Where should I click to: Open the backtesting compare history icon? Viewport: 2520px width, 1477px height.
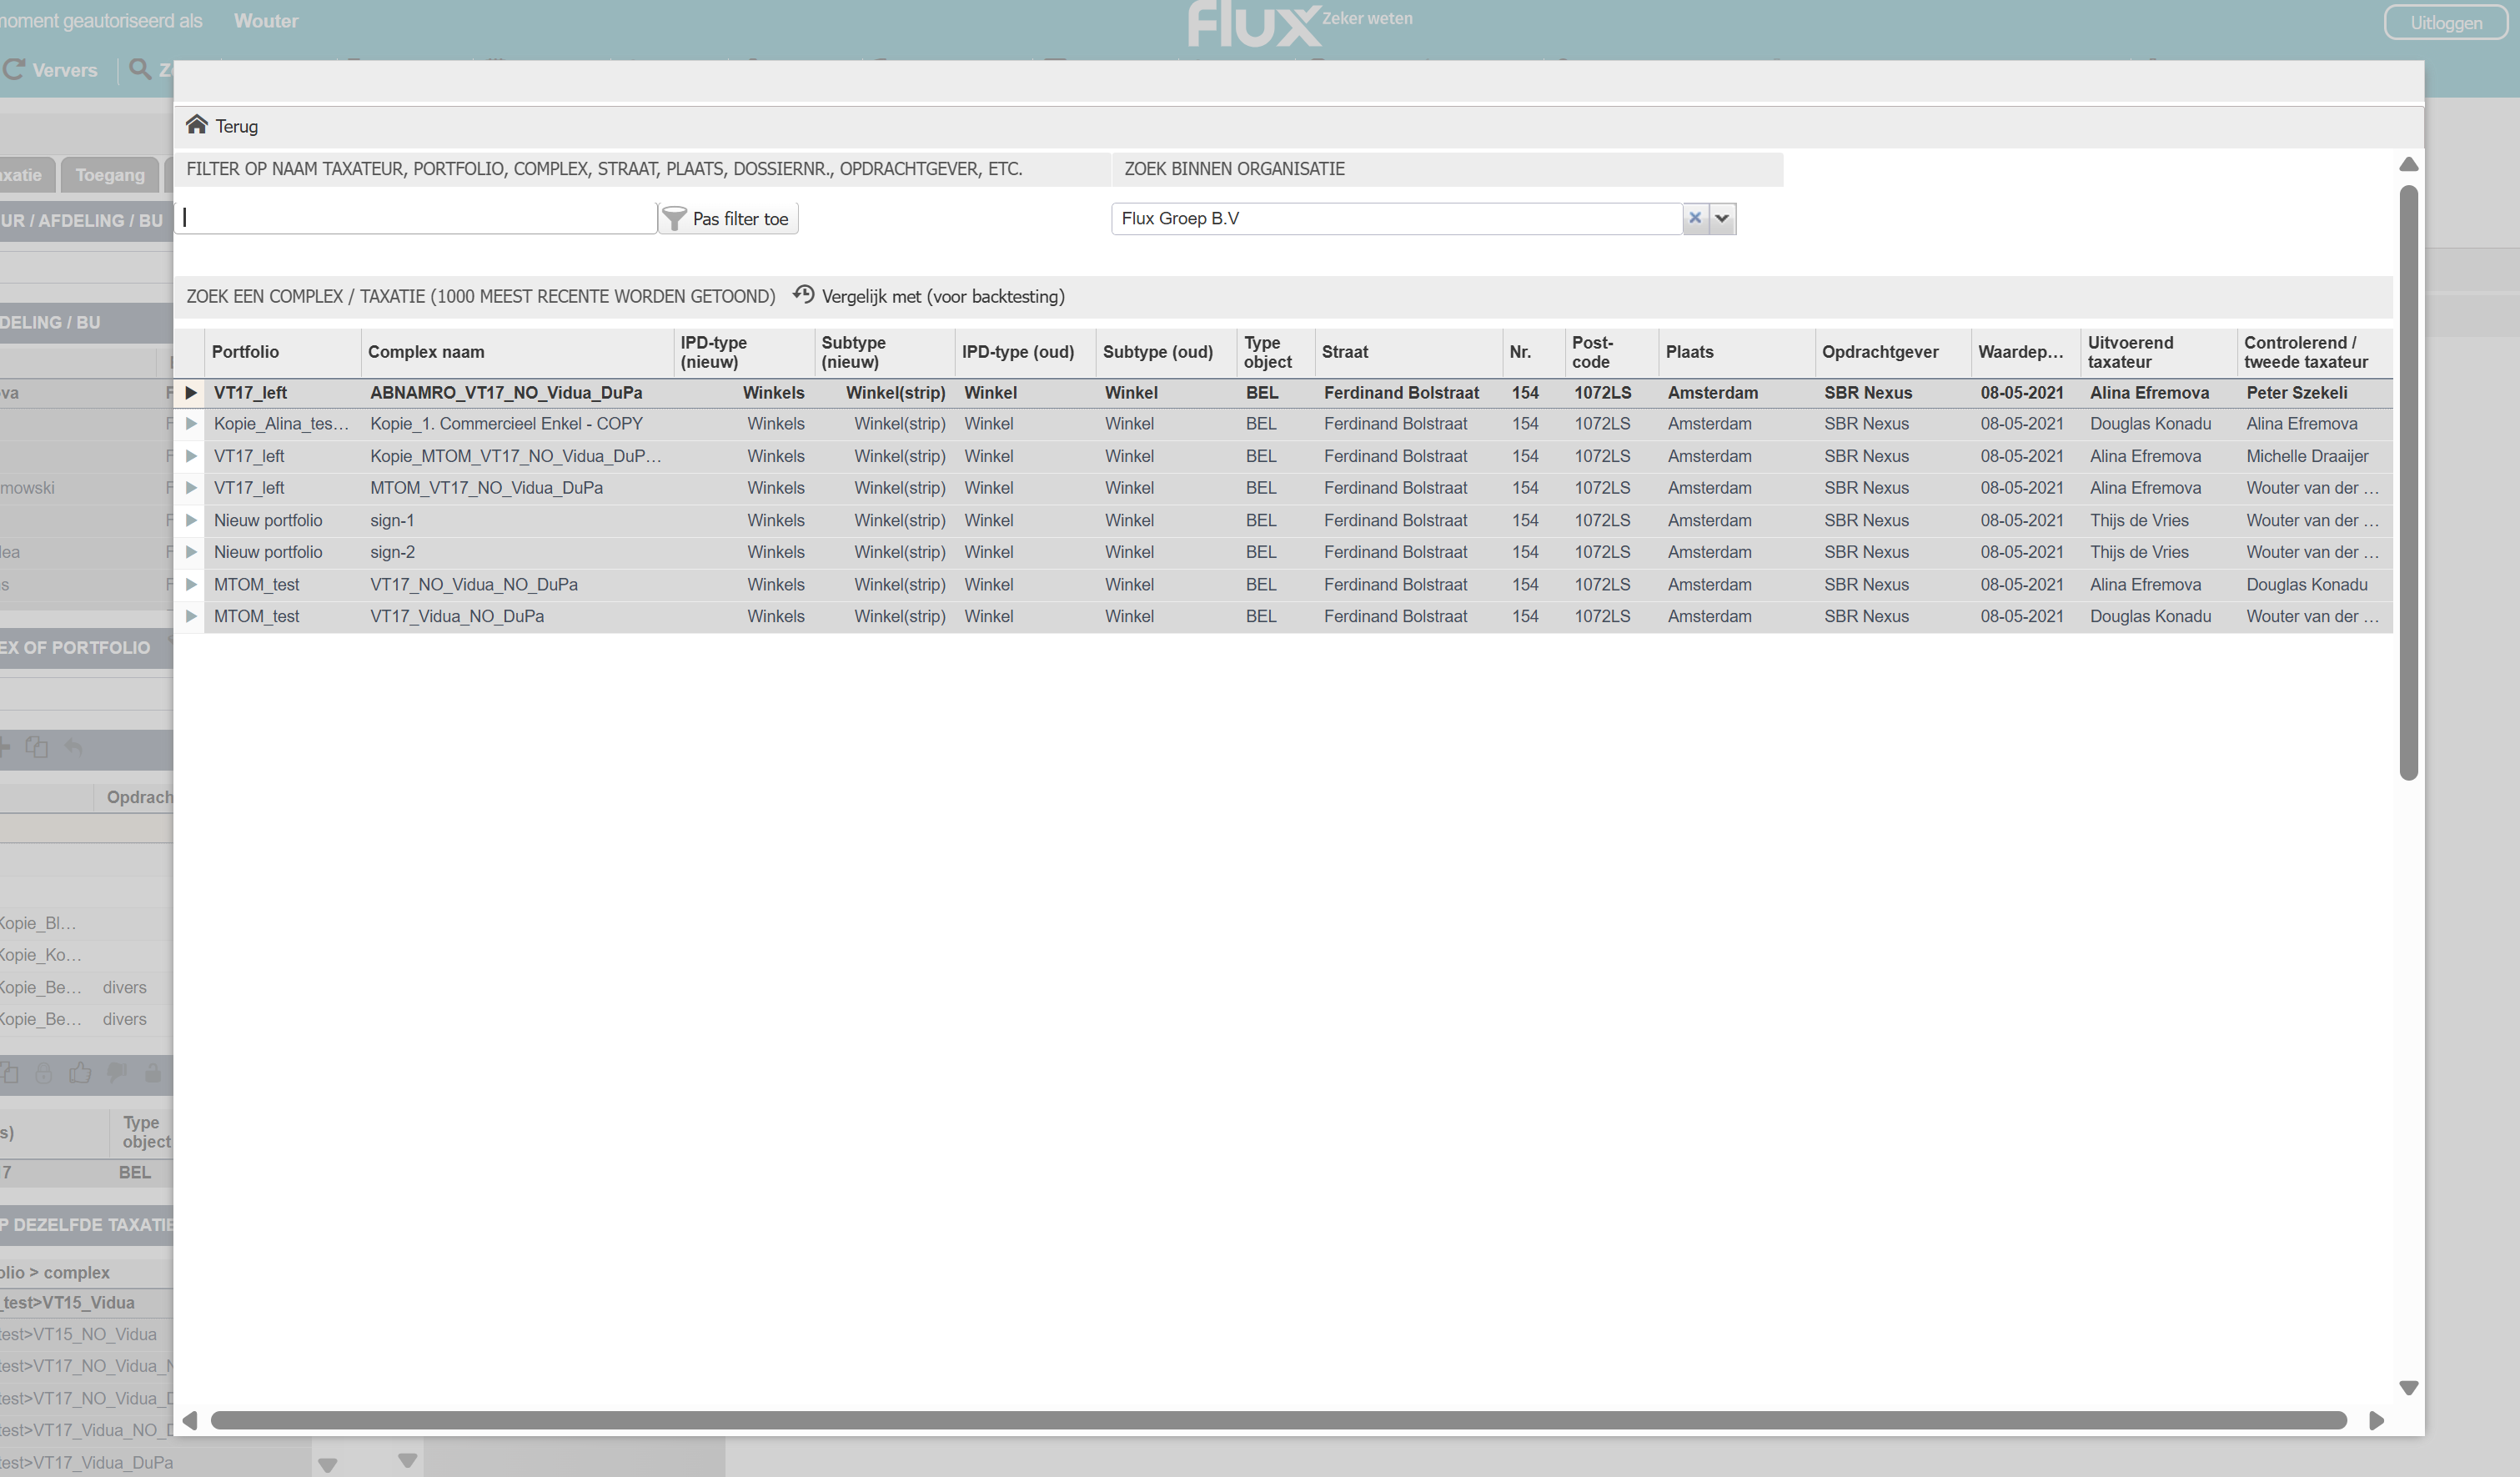coord(803,295)
